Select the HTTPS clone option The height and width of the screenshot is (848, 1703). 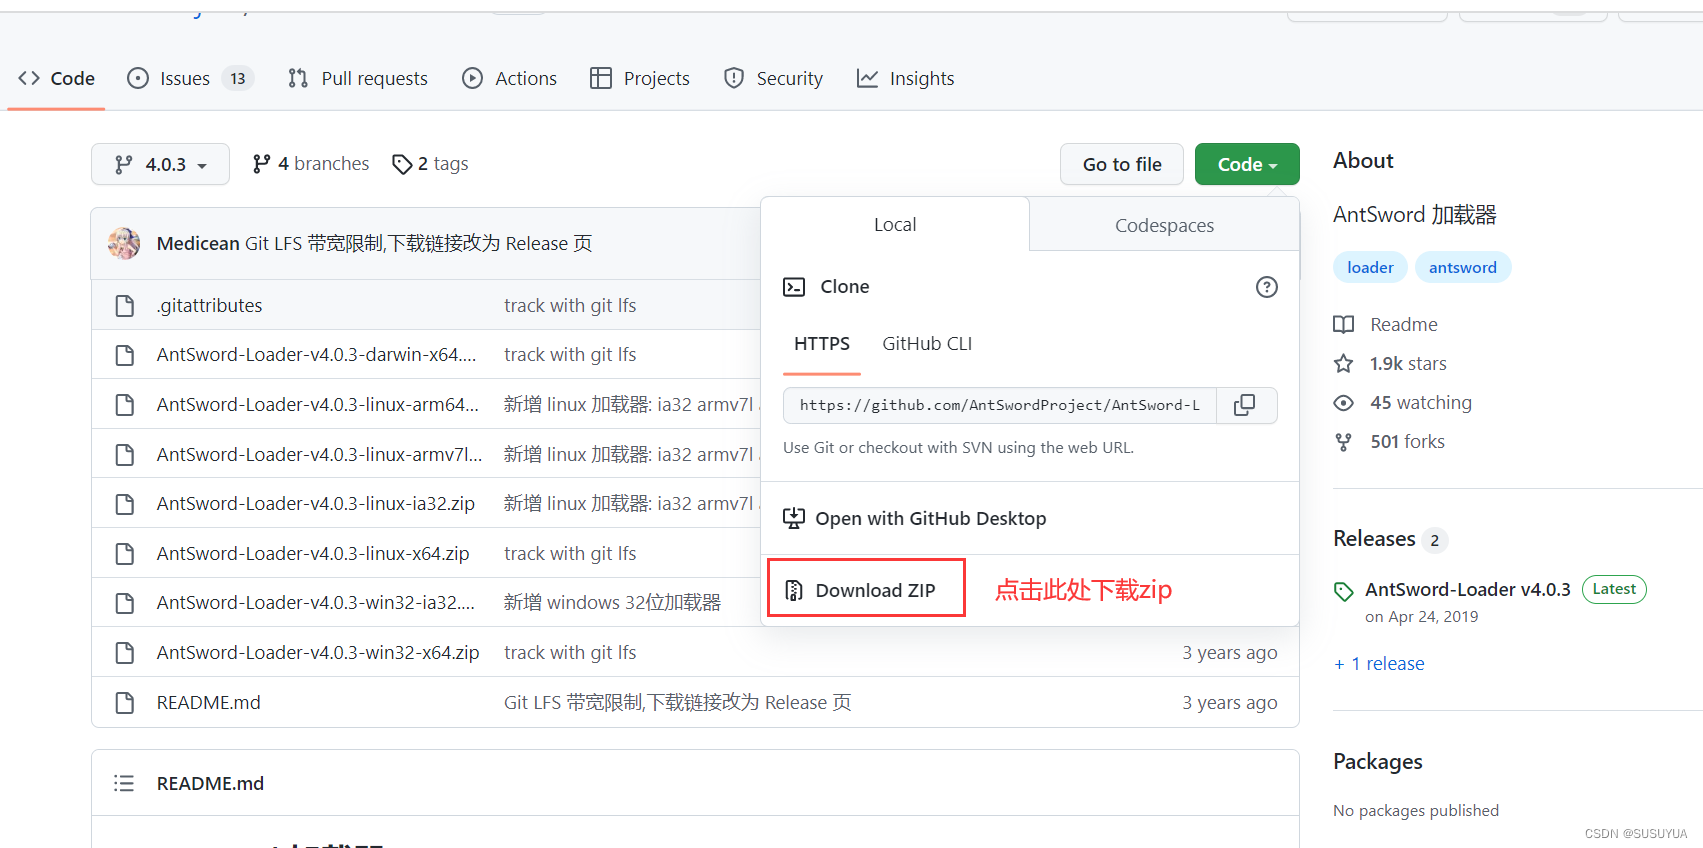[822, 343]
